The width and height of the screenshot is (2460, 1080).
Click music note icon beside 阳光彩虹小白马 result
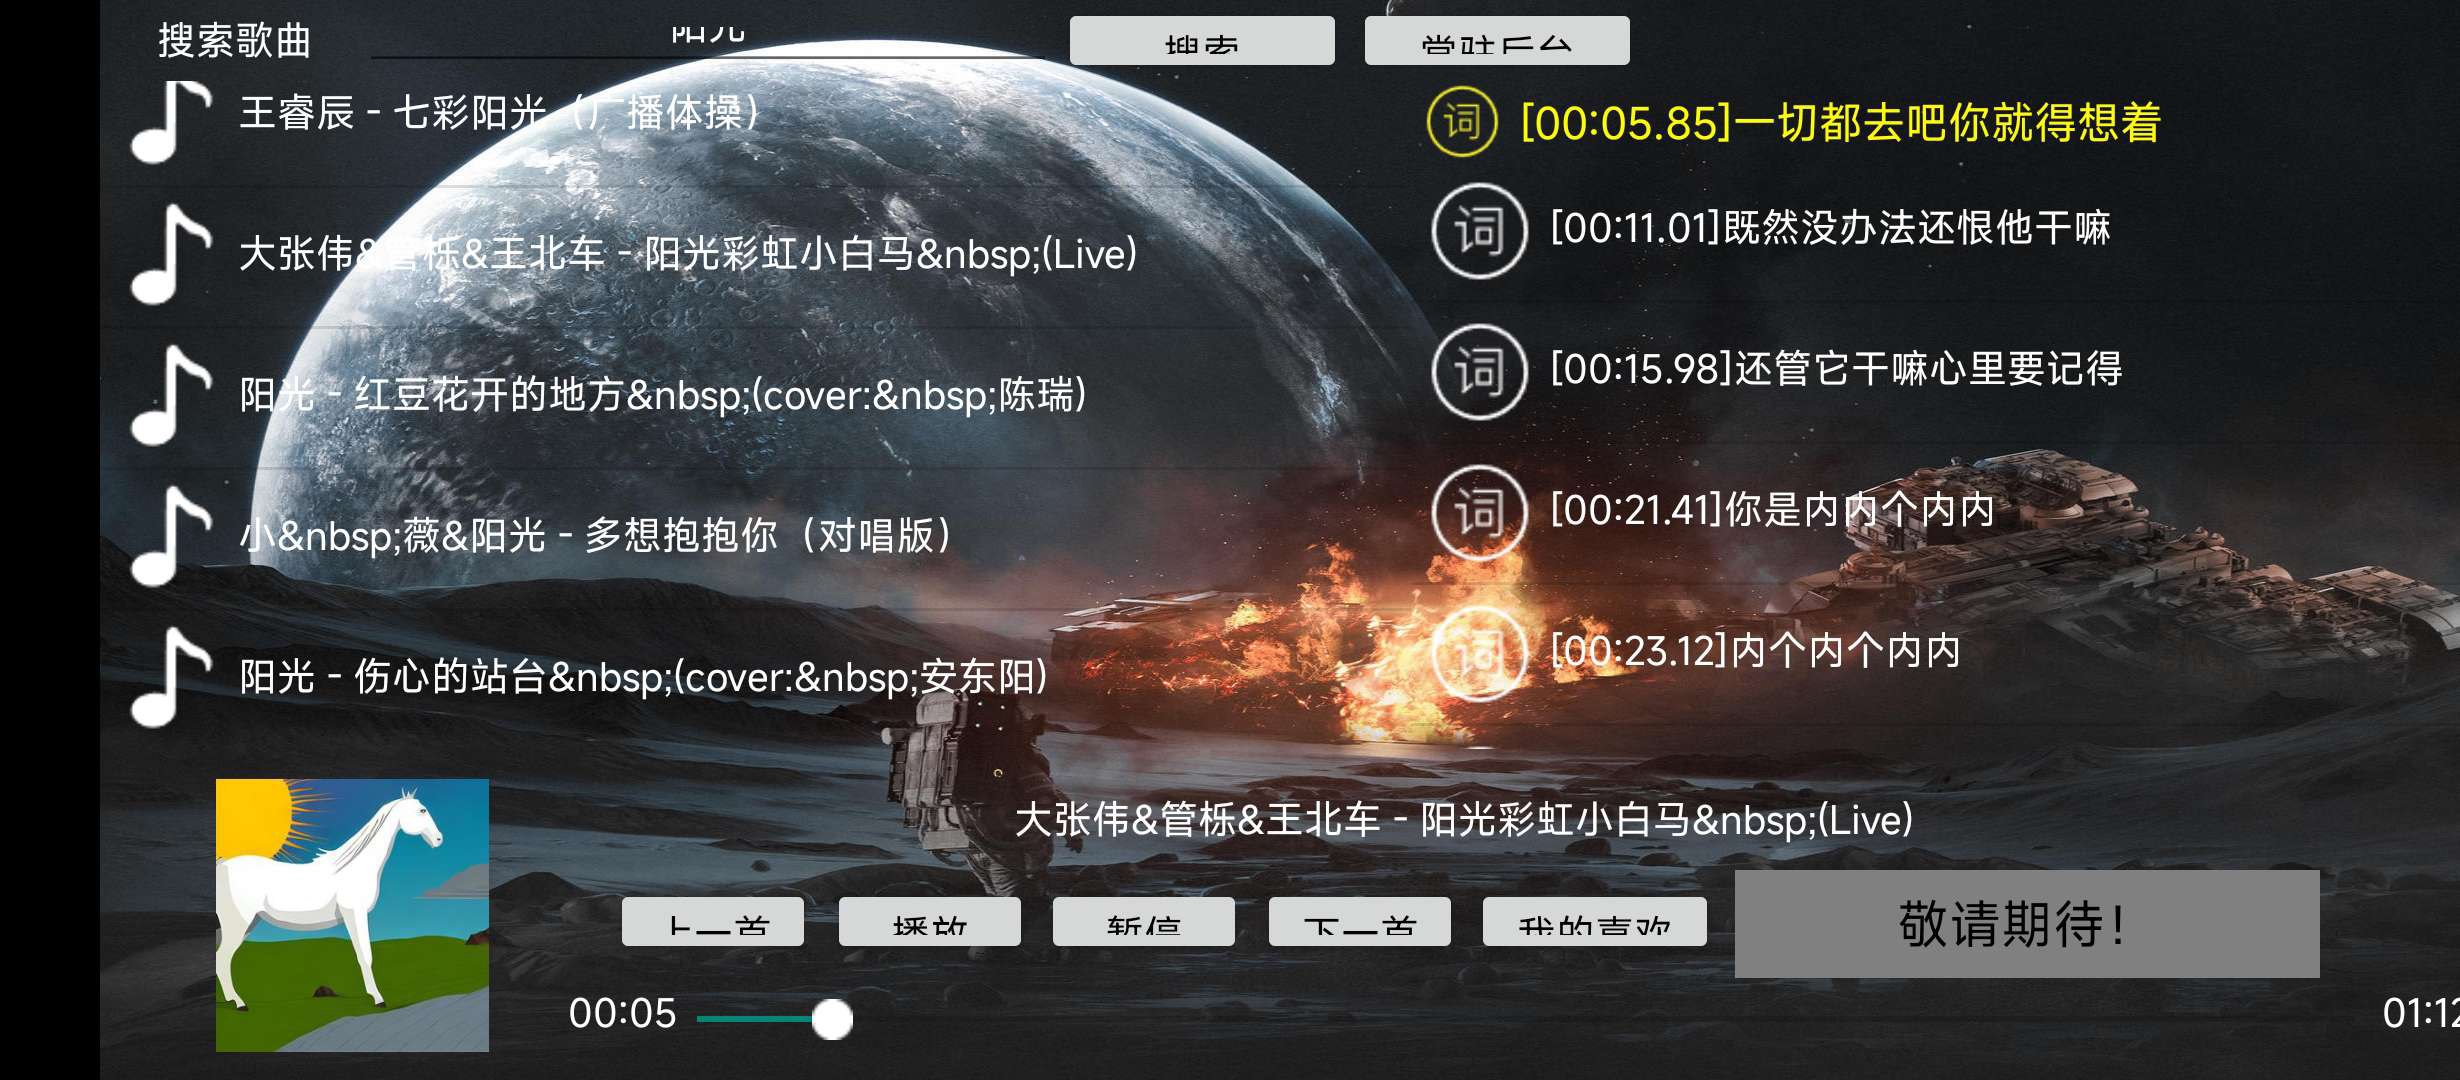[x=170, y=253]
